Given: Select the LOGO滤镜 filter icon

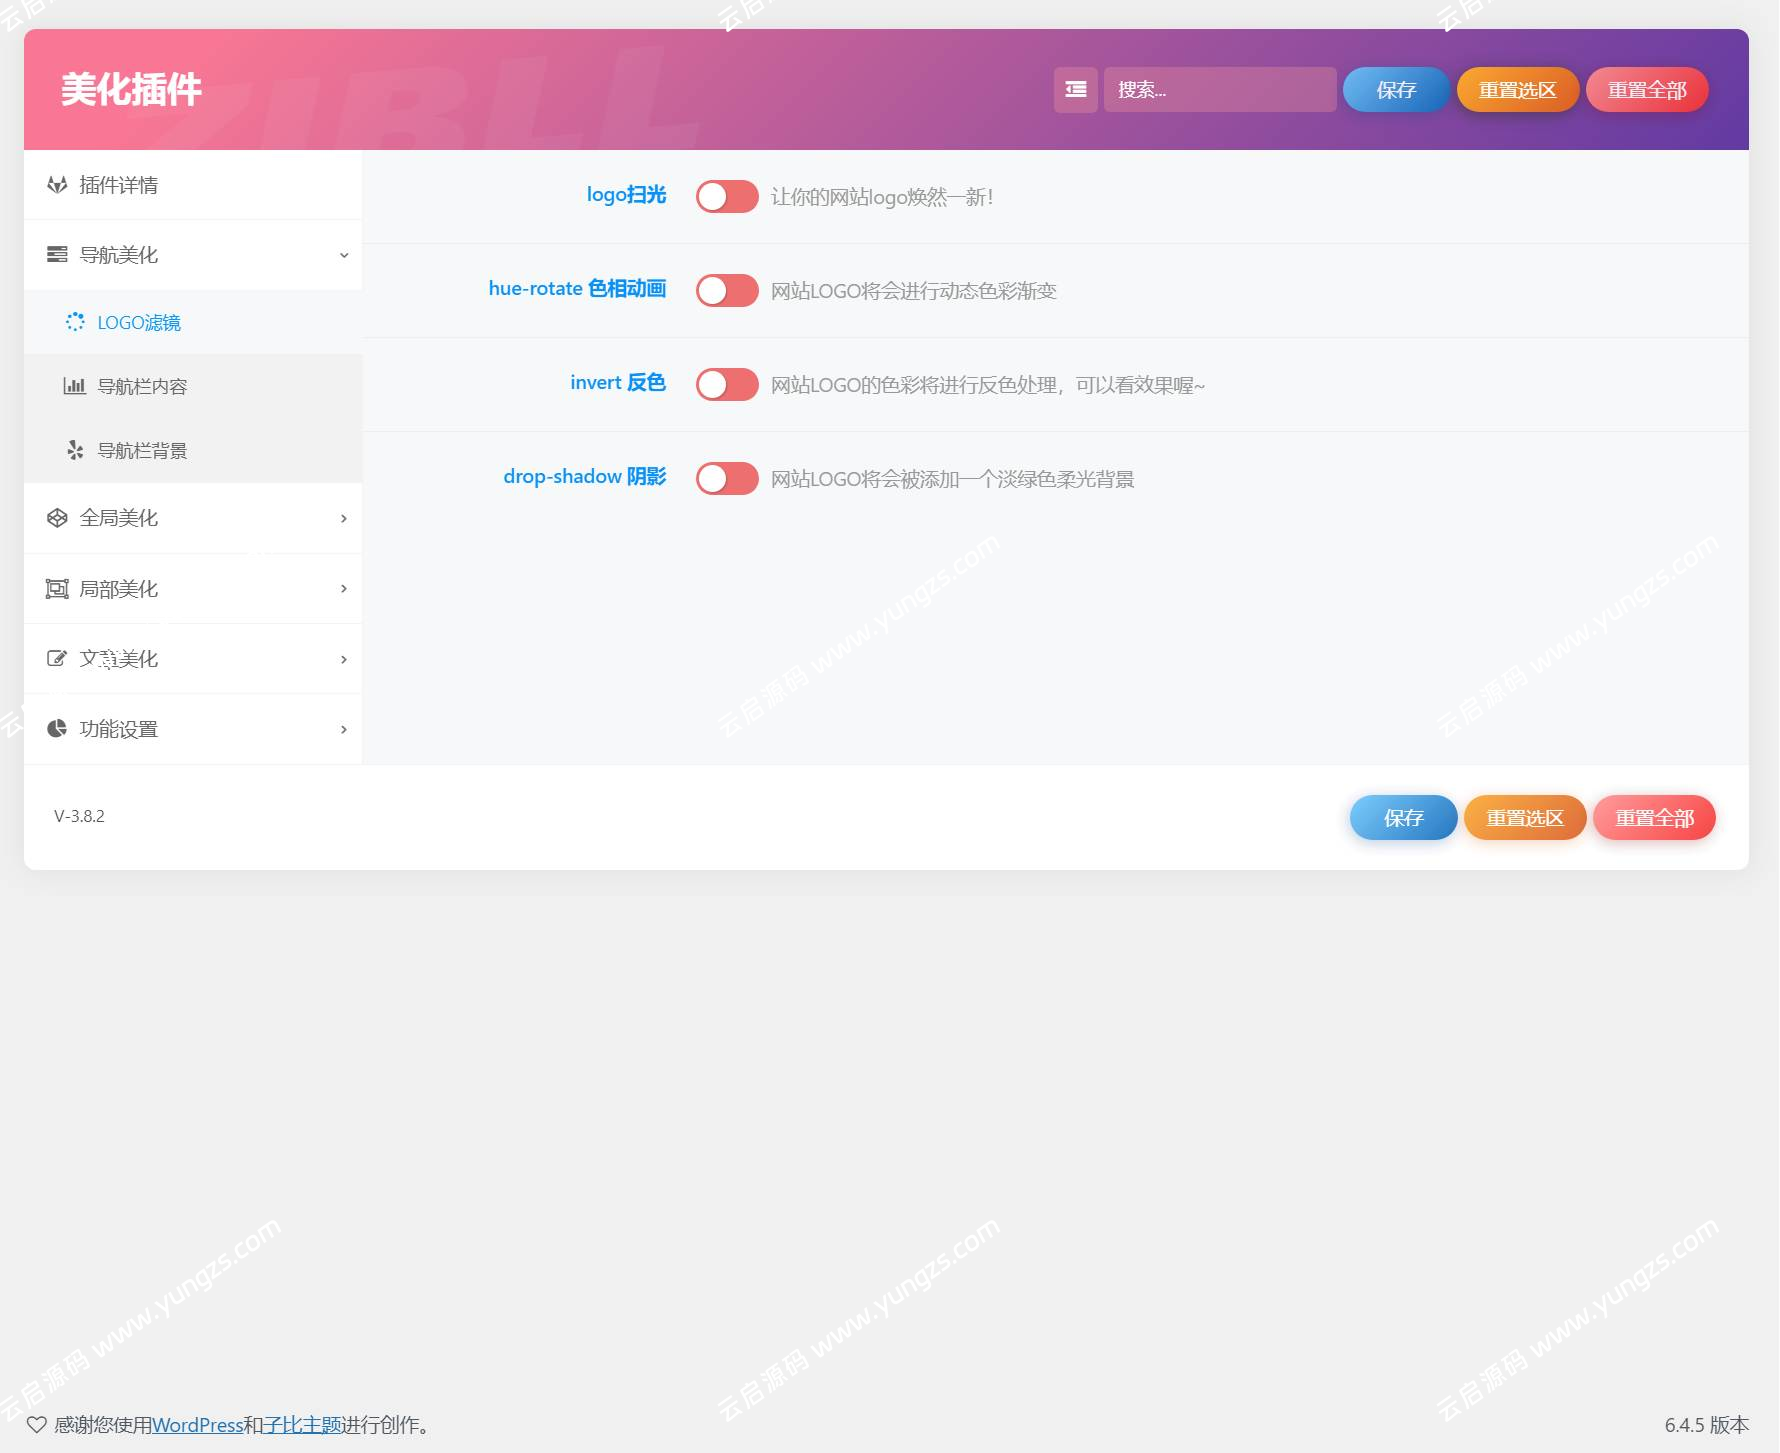Looking at the screenshot, I should [x=76, y=322].
